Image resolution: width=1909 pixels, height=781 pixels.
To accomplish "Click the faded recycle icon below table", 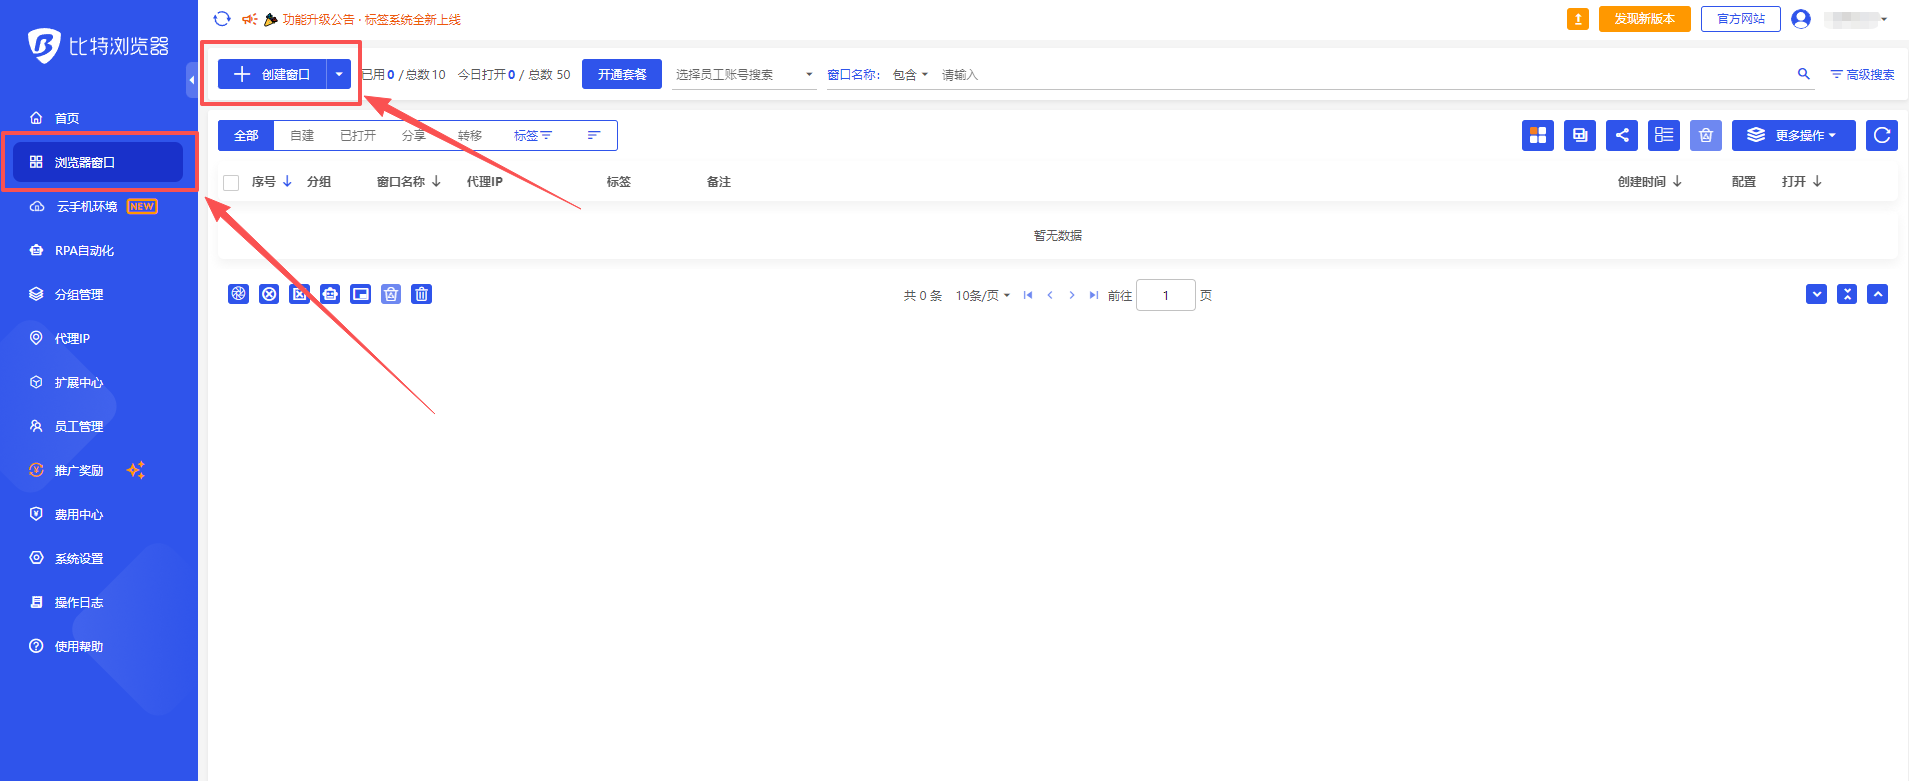I will 391,294.
